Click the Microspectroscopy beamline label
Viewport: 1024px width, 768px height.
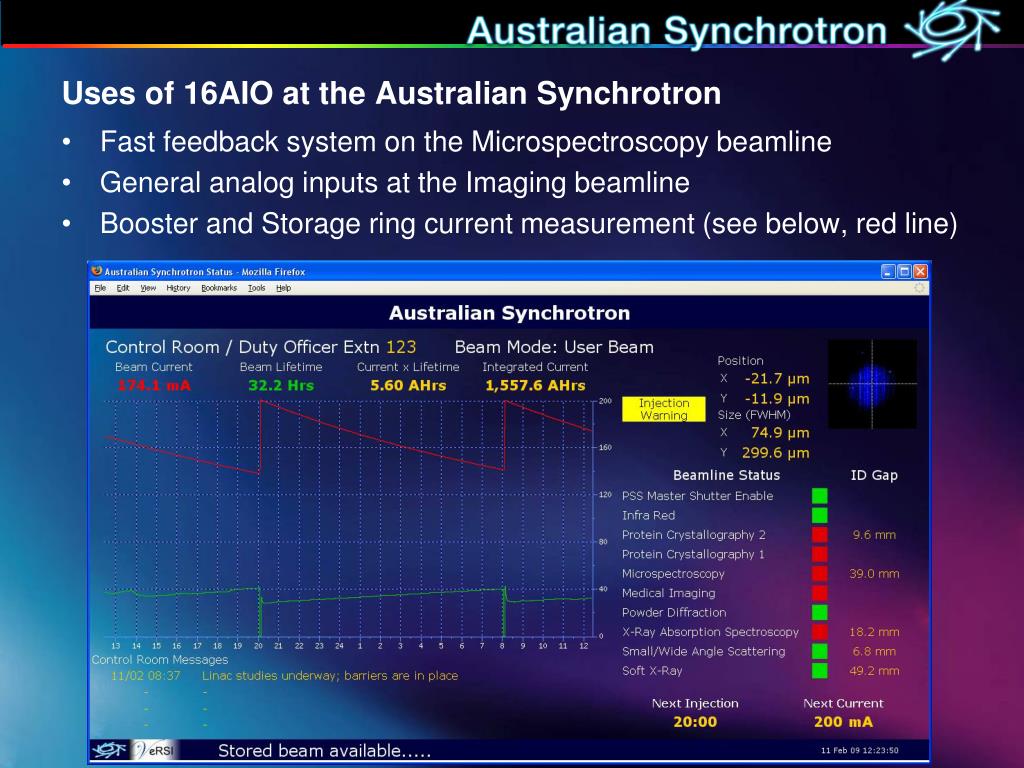(673, 574)
